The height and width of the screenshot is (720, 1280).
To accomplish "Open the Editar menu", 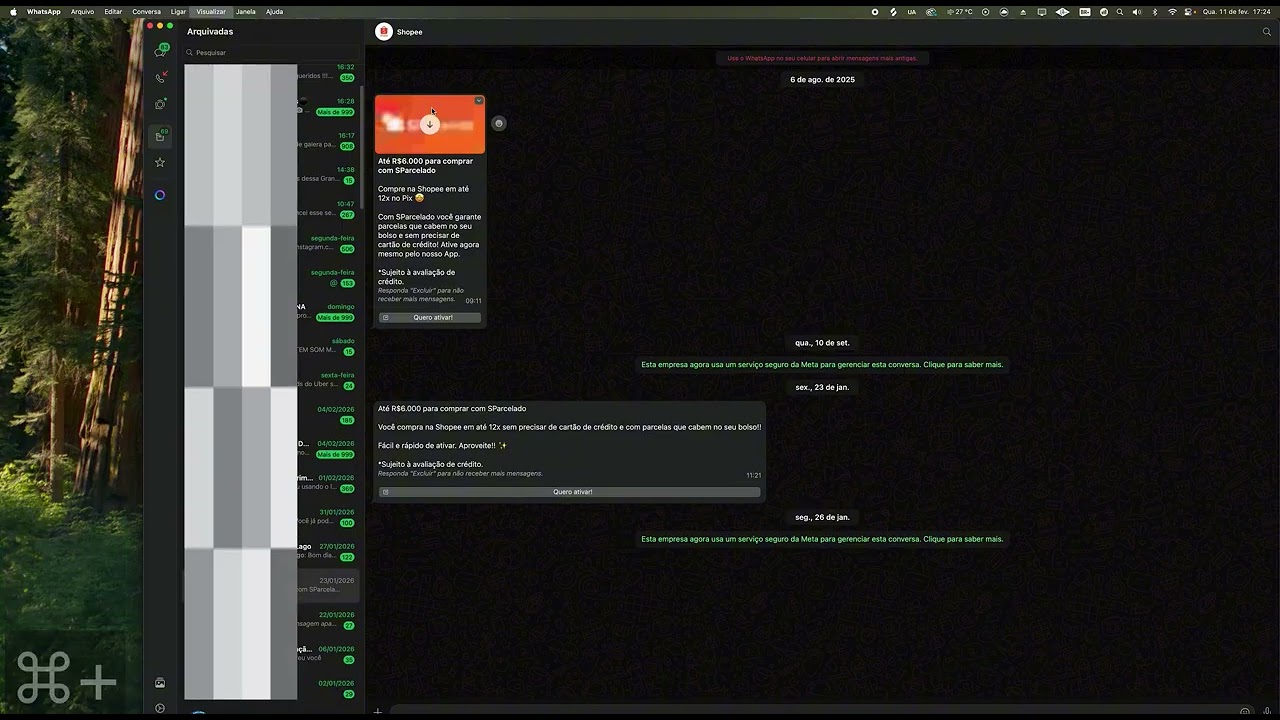I will click(113, 12).
